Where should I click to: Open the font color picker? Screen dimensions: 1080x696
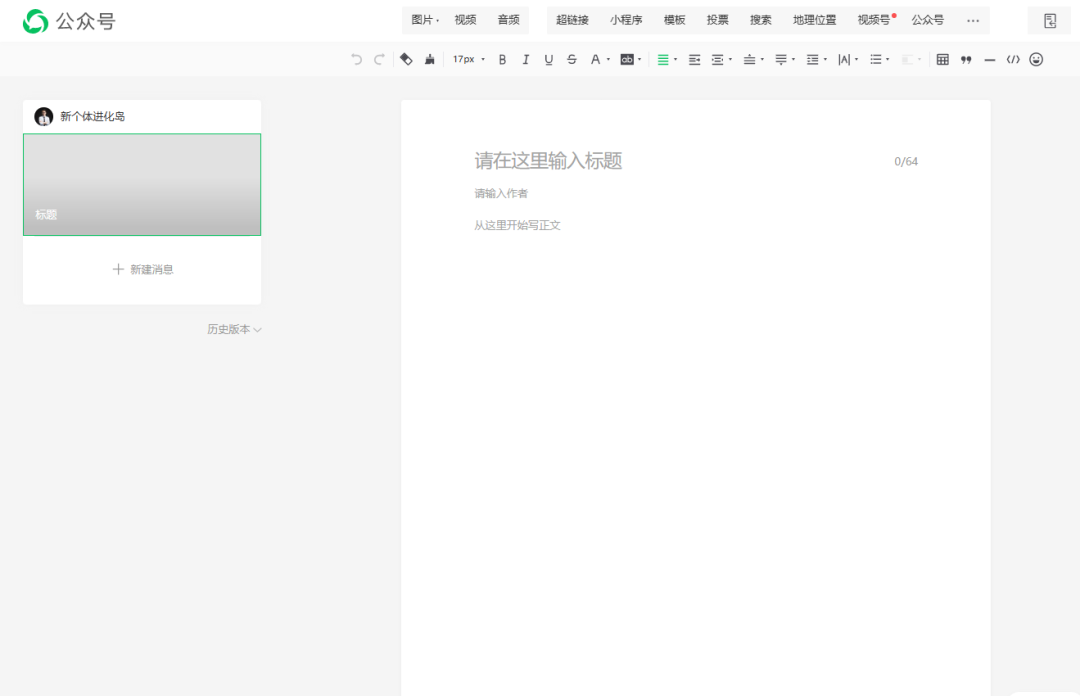(598, 60)
